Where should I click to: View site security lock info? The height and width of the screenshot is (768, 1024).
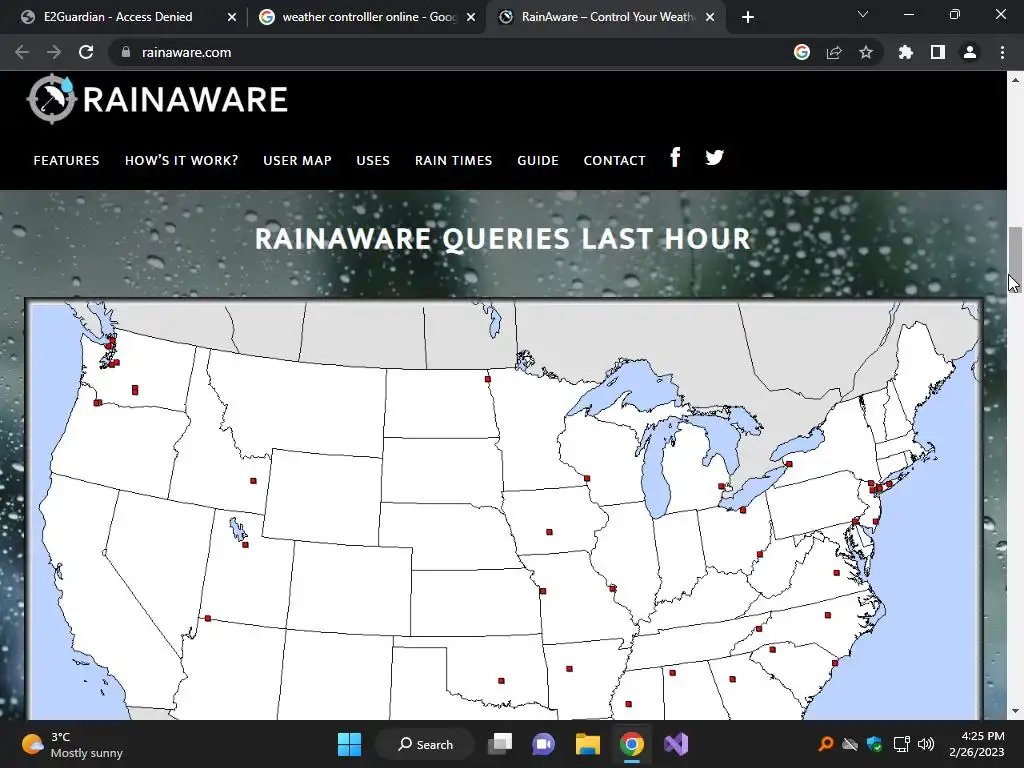(125, 52)
